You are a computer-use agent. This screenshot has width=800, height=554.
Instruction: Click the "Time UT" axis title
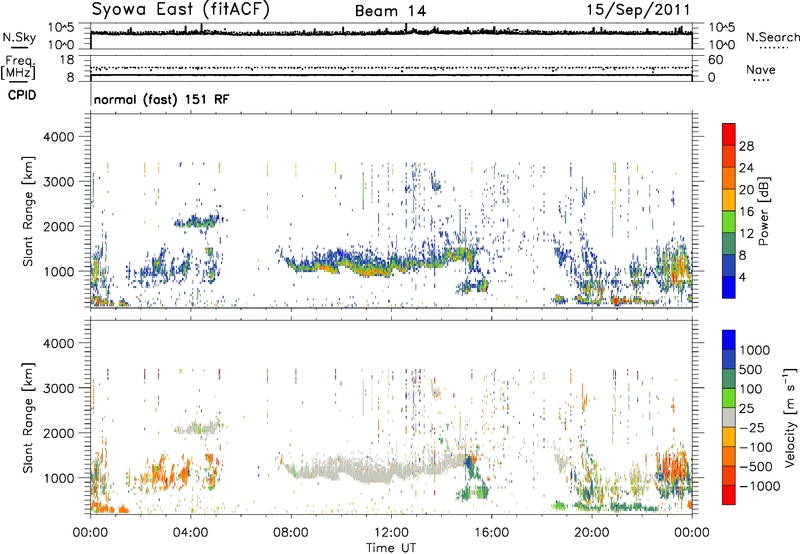(391, 548)
